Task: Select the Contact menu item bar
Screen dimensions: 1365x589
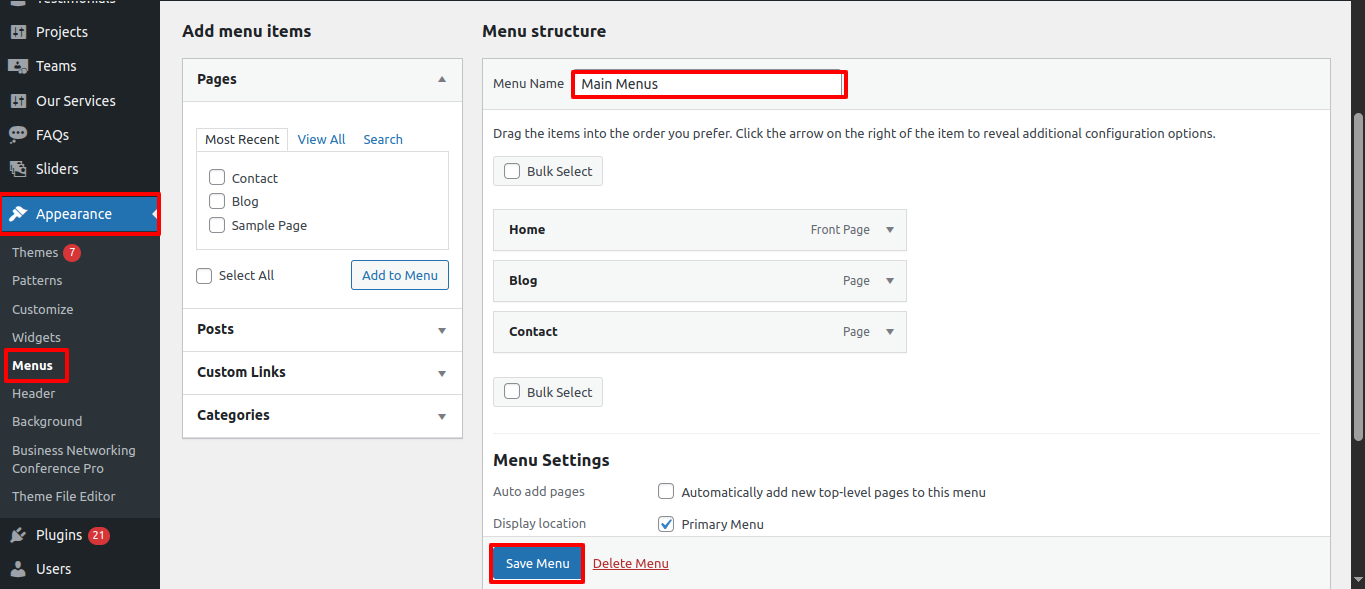Action: pyautogui.click(x=700, y=332)
